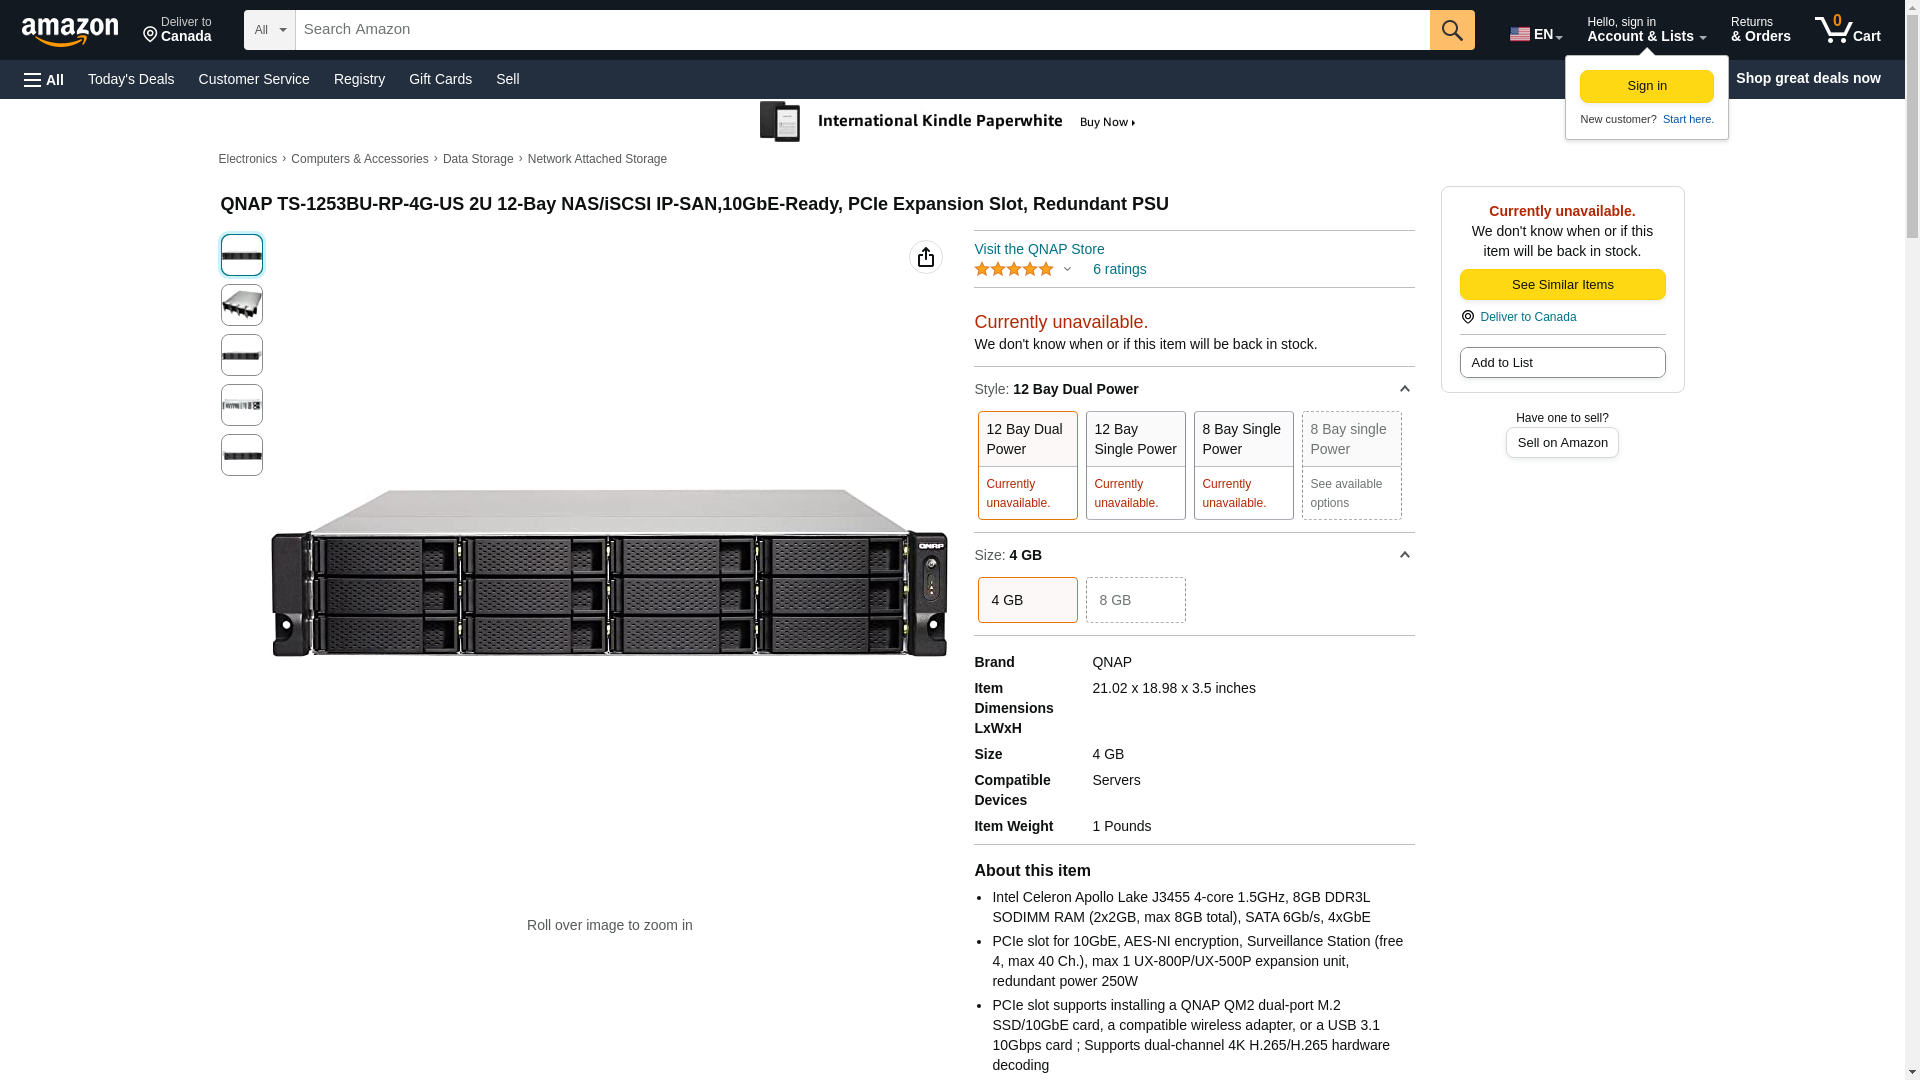This screenshot has height=1080, width=1920.
Task: Collapse the Style options section
Action: click(1404, 389)
